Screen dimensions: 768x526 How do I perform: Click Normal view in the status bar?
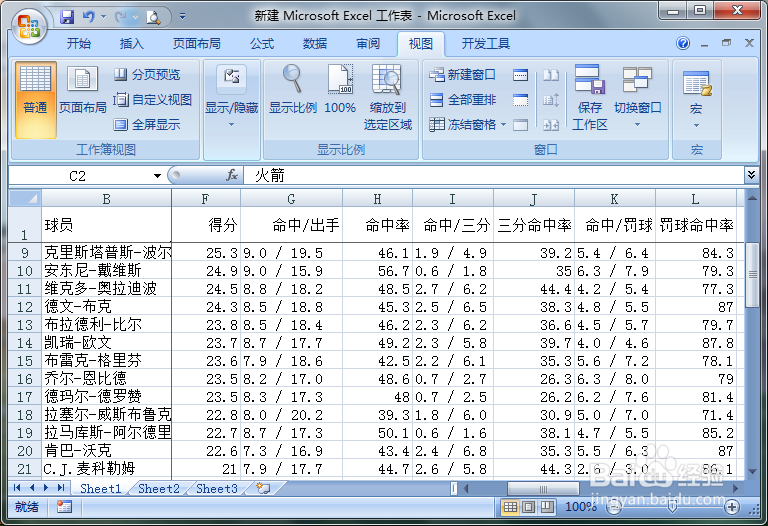point(510,507)
